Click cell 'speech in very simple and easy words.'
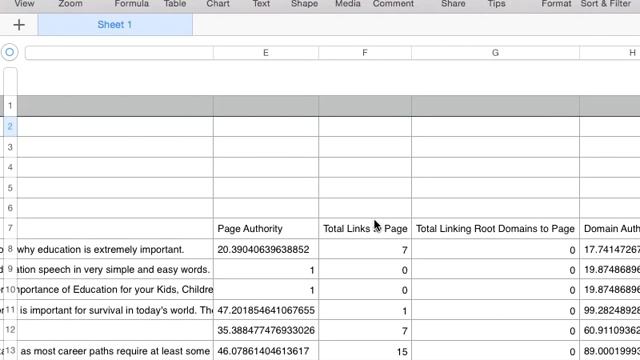This screenshot has height=360, width=640. (115, 270)
